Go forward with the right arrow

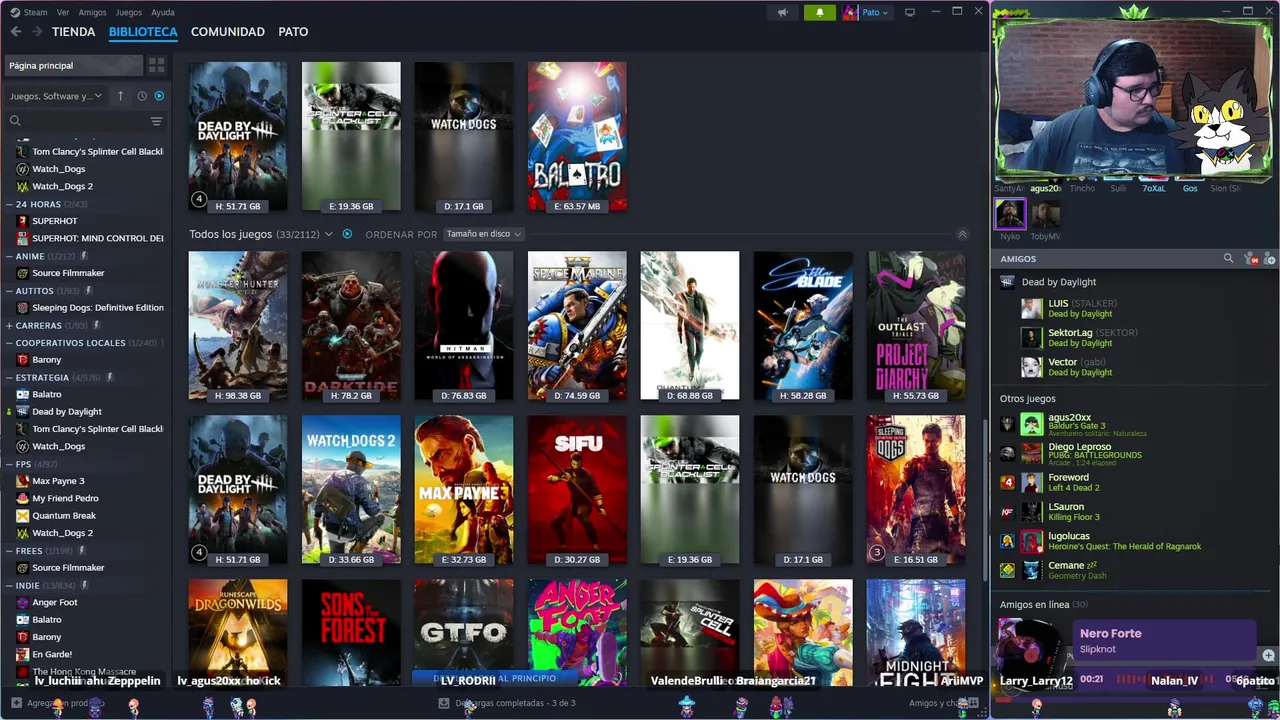[x=36, y=32]
